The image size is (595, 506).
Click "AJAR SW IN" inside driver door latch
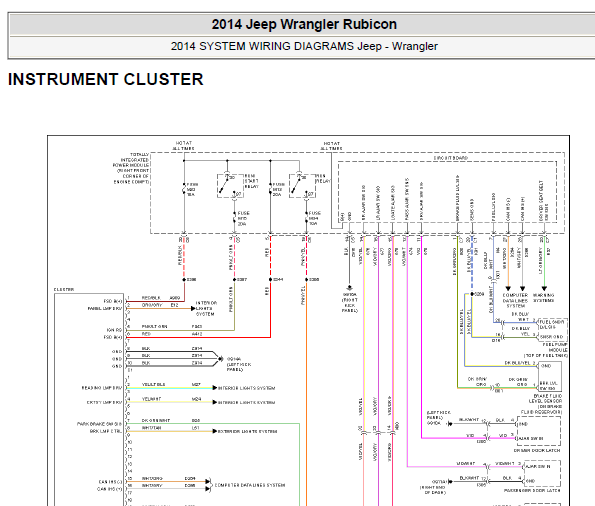coord(530,438)
